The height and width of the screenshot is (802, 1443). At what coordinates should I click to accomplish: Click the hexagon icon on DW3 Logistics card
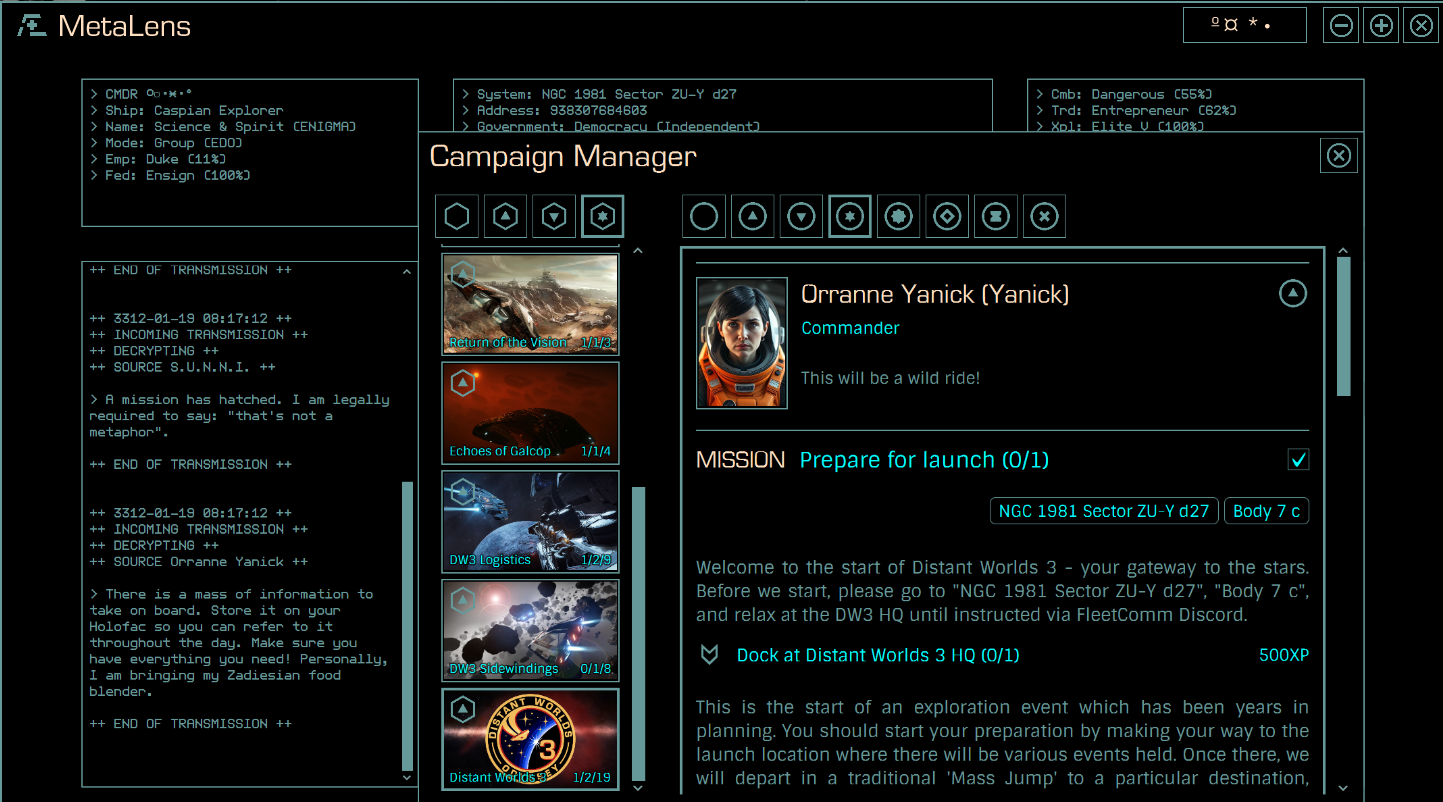pyautogui.click(x=462, y=491)
